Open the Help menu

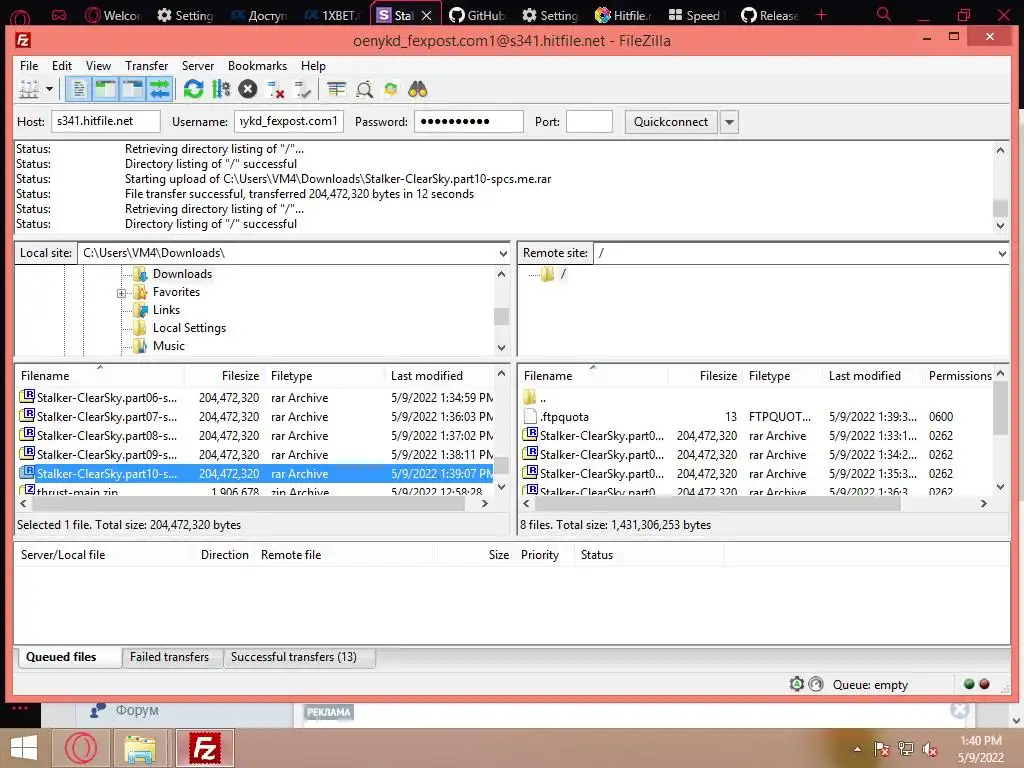313,65
